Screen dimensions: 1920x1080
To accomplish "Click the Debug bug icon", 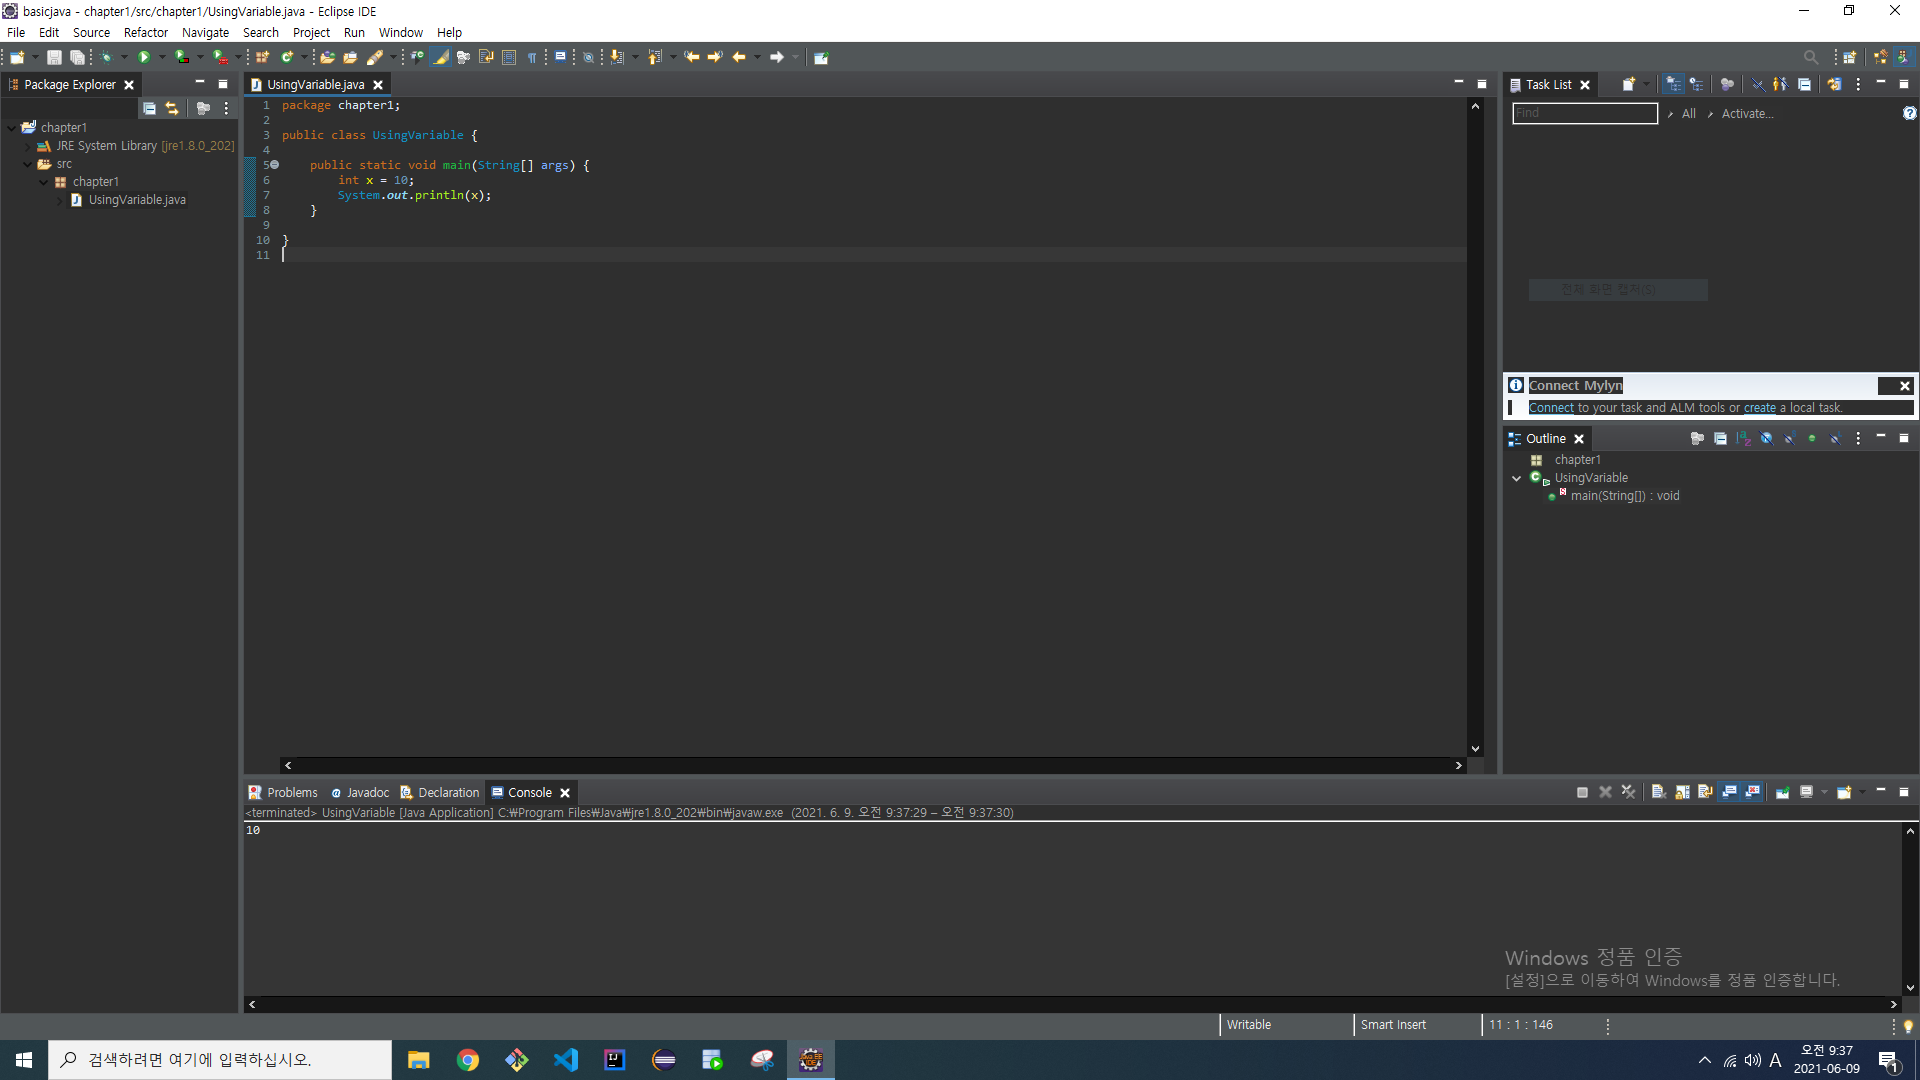I will 106,57.
